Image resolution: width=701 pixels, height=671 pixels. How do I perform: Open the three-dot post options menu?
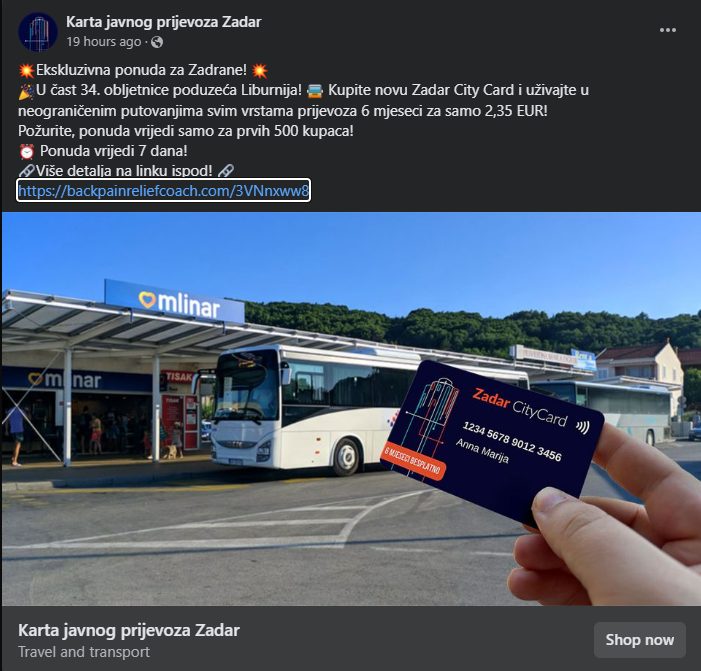tap(667, 30)
